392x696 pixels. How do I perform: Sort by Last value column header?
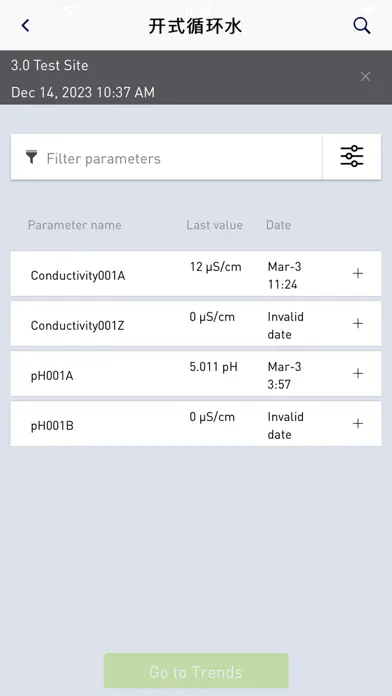[x=214, y=225]
